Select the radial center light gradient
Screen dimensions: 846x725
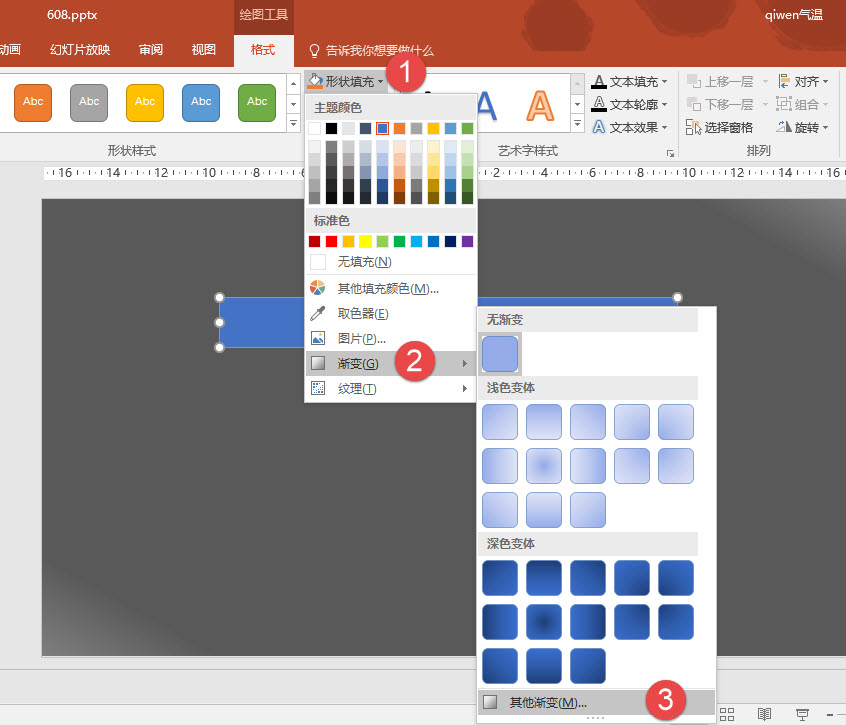tap(544, 466)
